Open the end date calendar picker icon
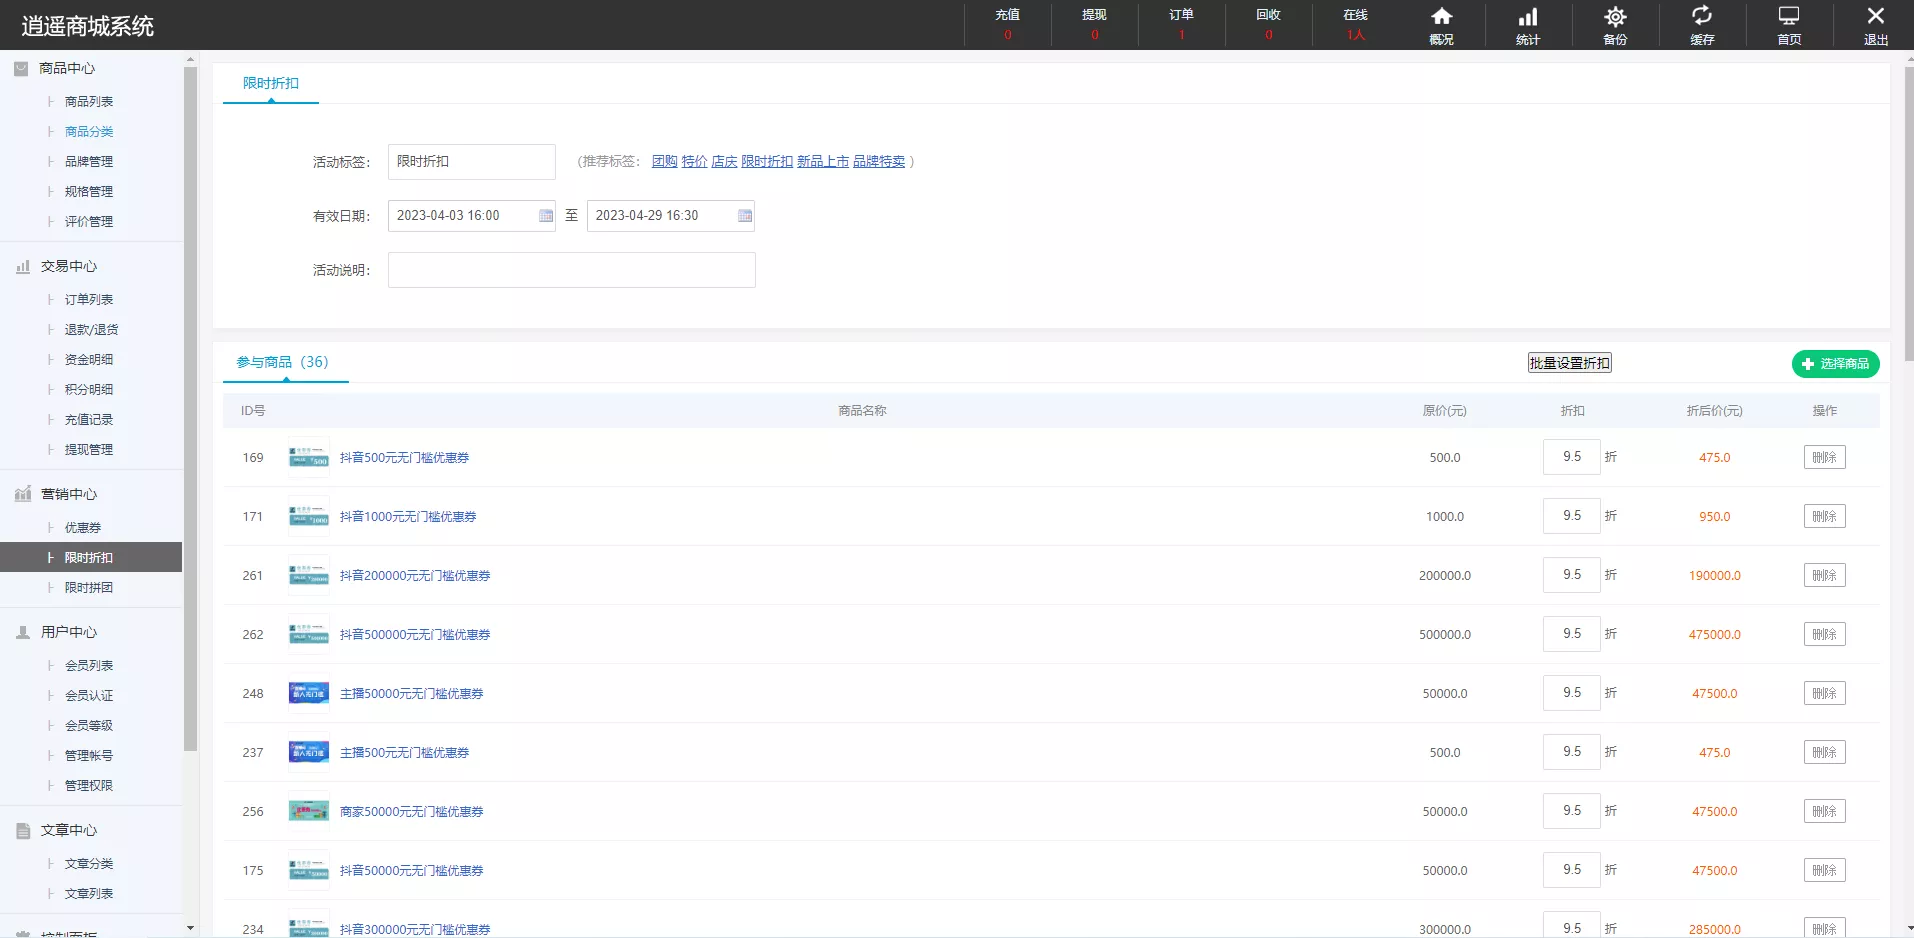This screenshot has width=1914, height=938. coord(744,216)
